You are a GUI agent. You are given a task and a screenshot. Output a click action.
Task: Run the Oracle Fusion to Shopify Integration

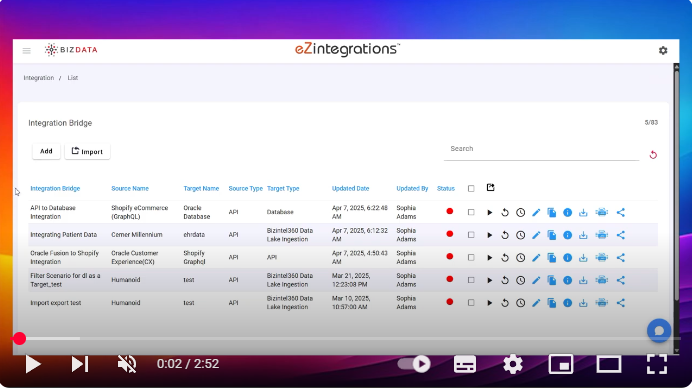point(489,258)
